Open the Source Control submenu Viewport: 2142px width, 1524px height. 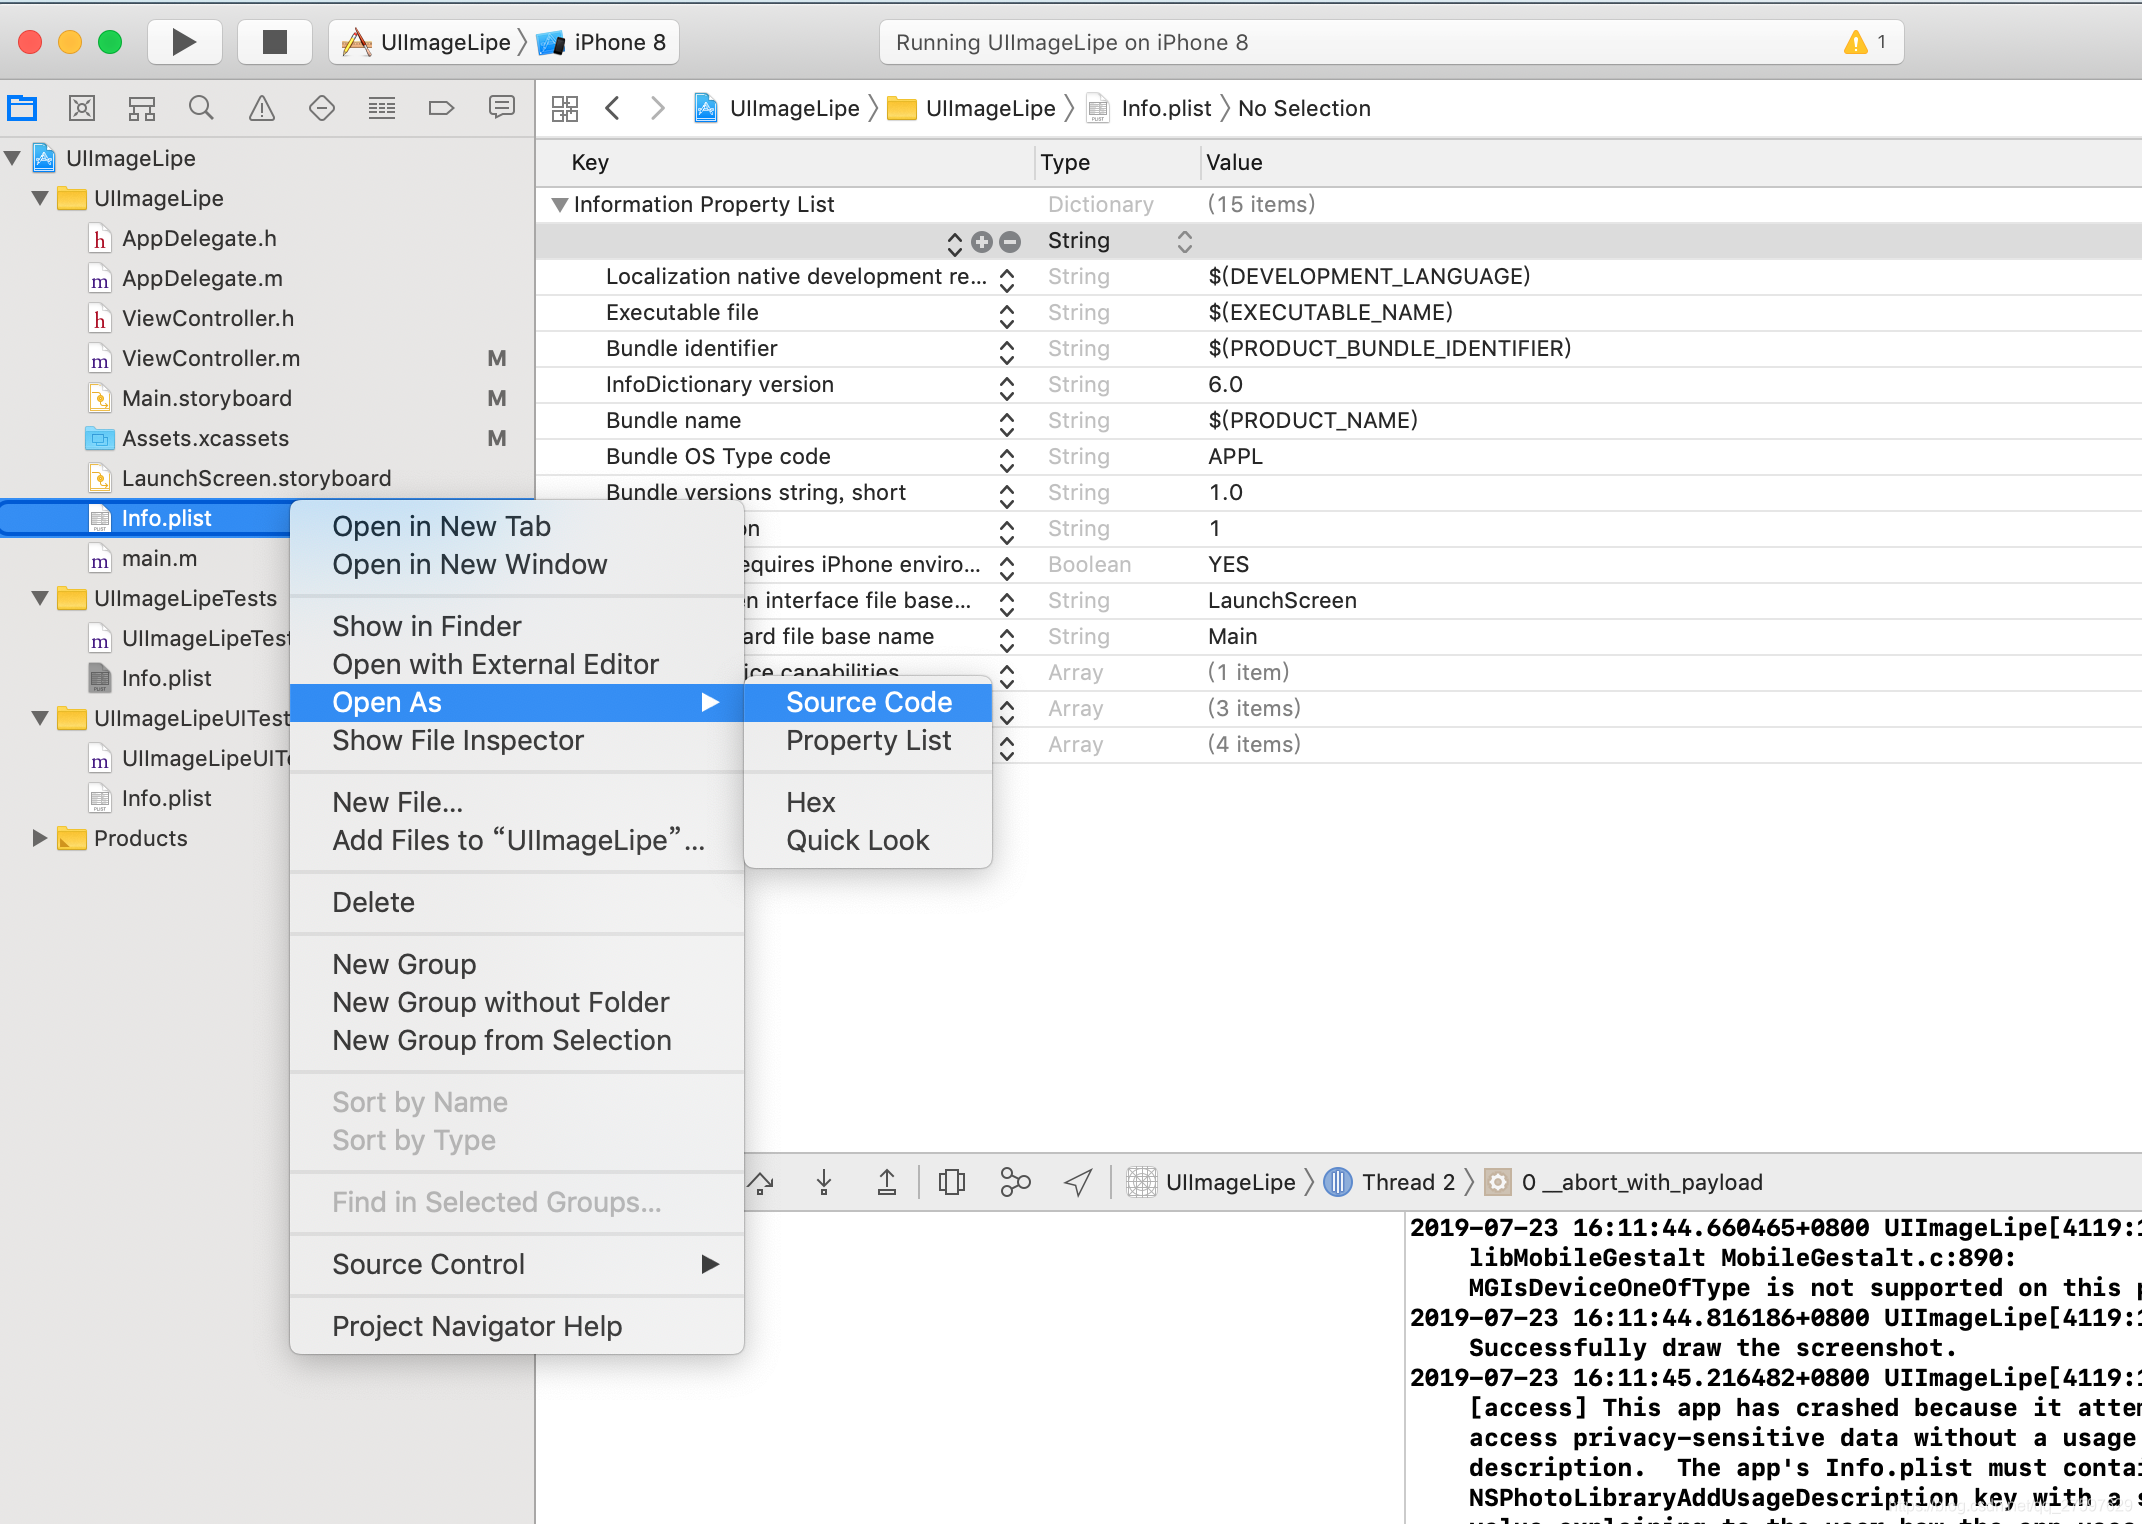tap(517, 1264)
